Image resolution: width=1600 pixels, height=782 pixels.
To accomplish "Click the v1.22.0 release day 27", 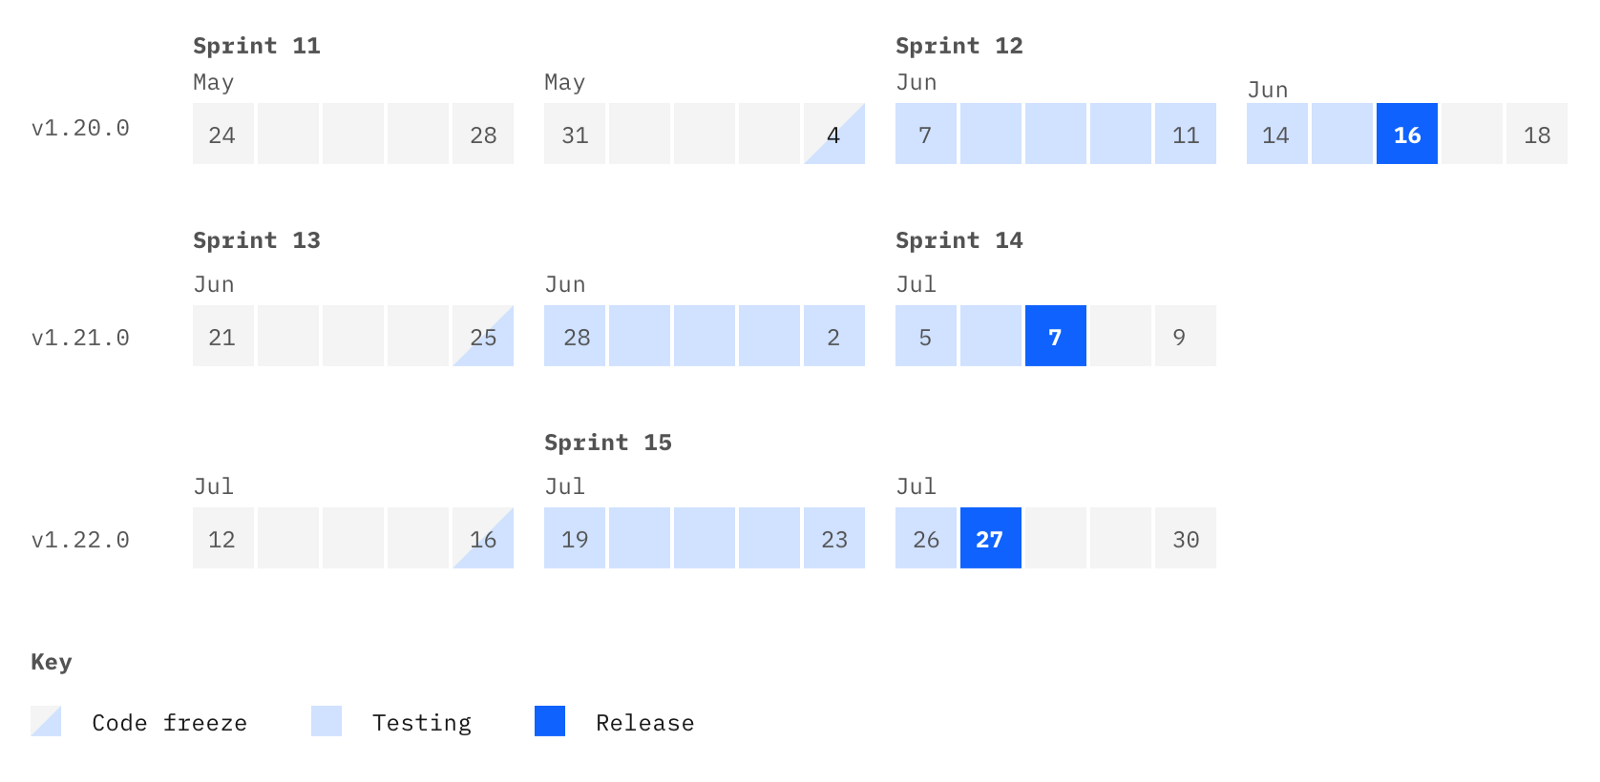I will (990, 538).
